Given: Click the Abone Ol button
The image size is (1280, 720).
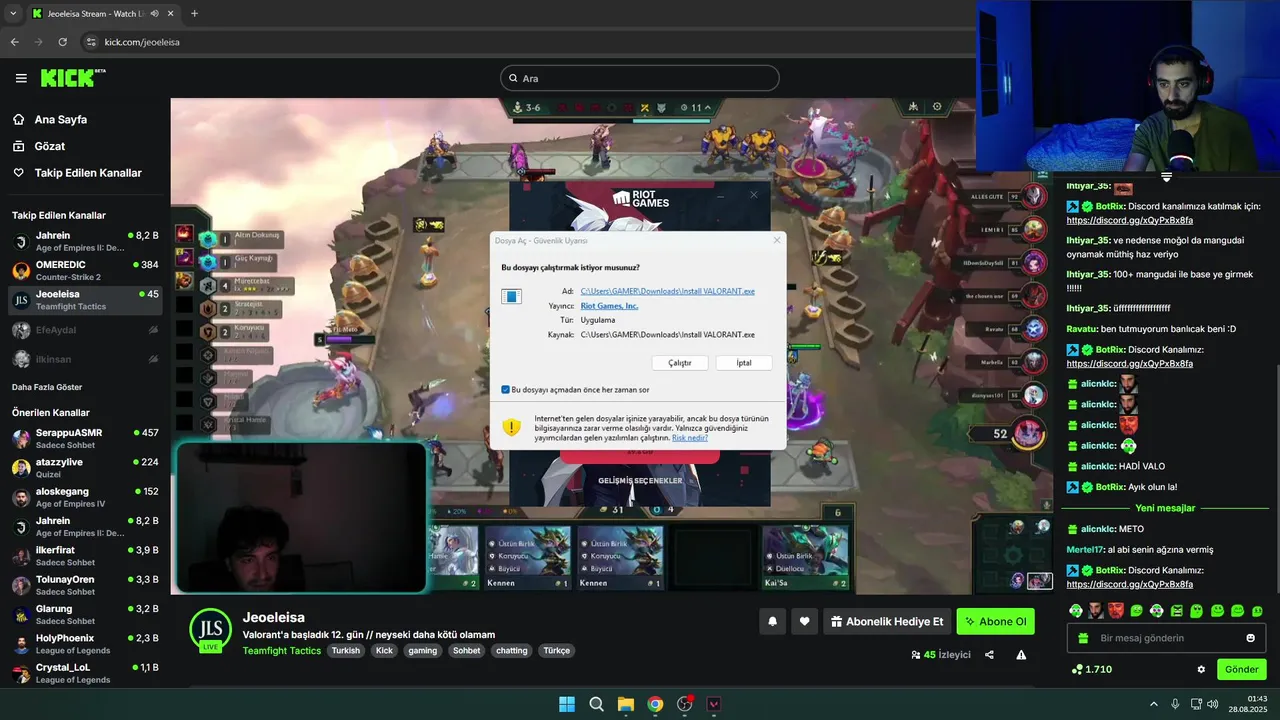Looking at the screenshot, I should (995, 622).
